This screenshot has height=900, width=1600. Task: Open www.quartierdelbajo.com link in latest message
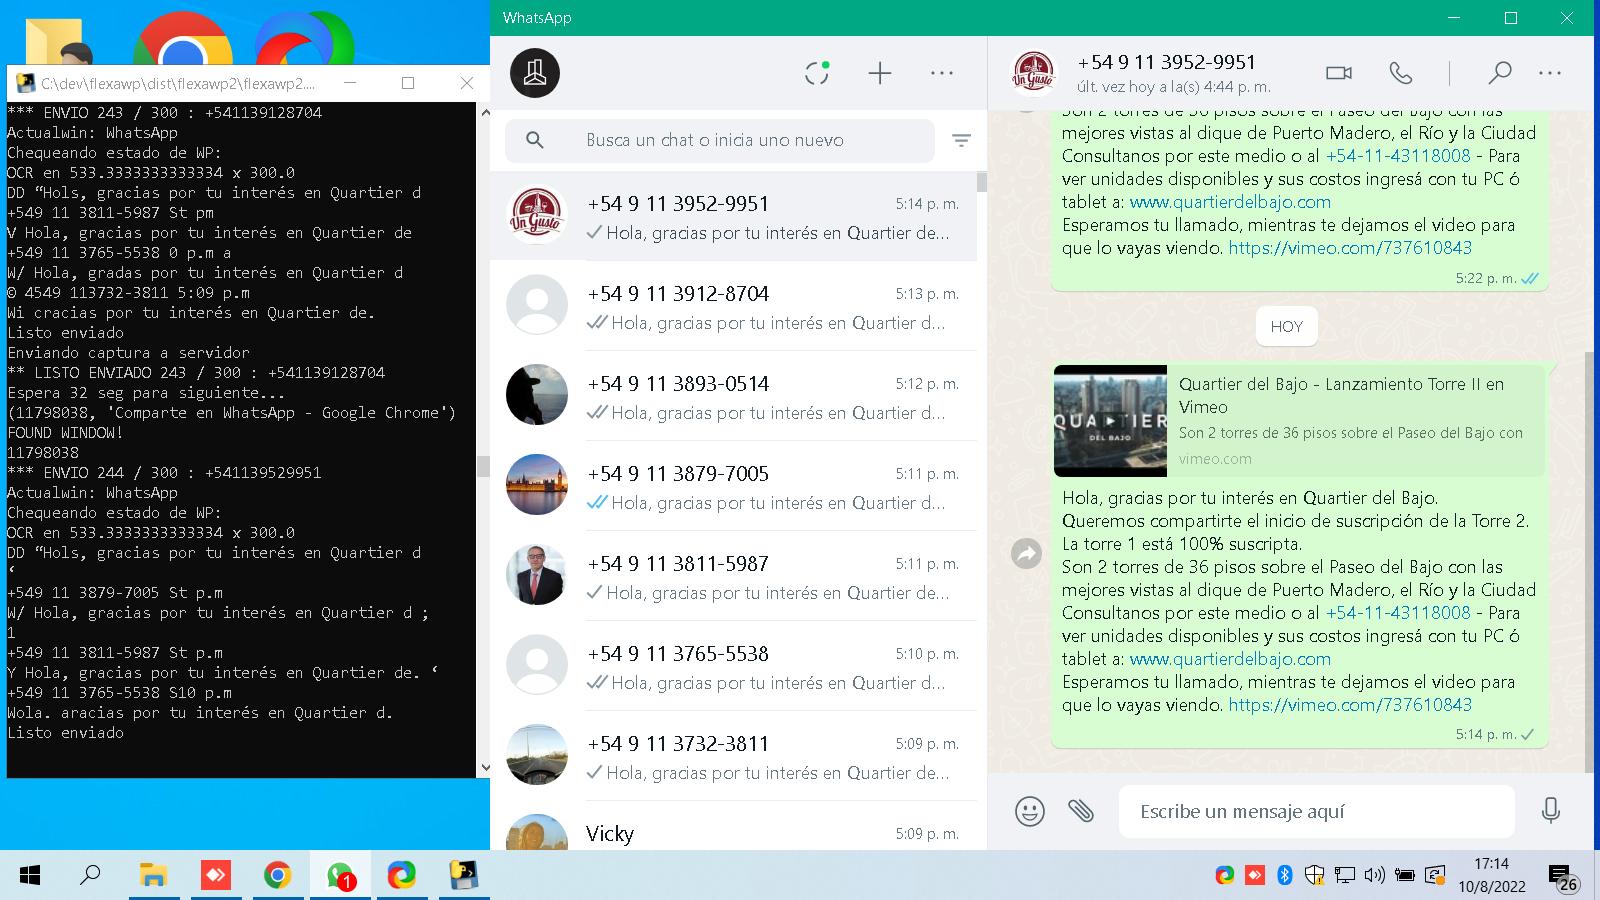coord(1230,659)
